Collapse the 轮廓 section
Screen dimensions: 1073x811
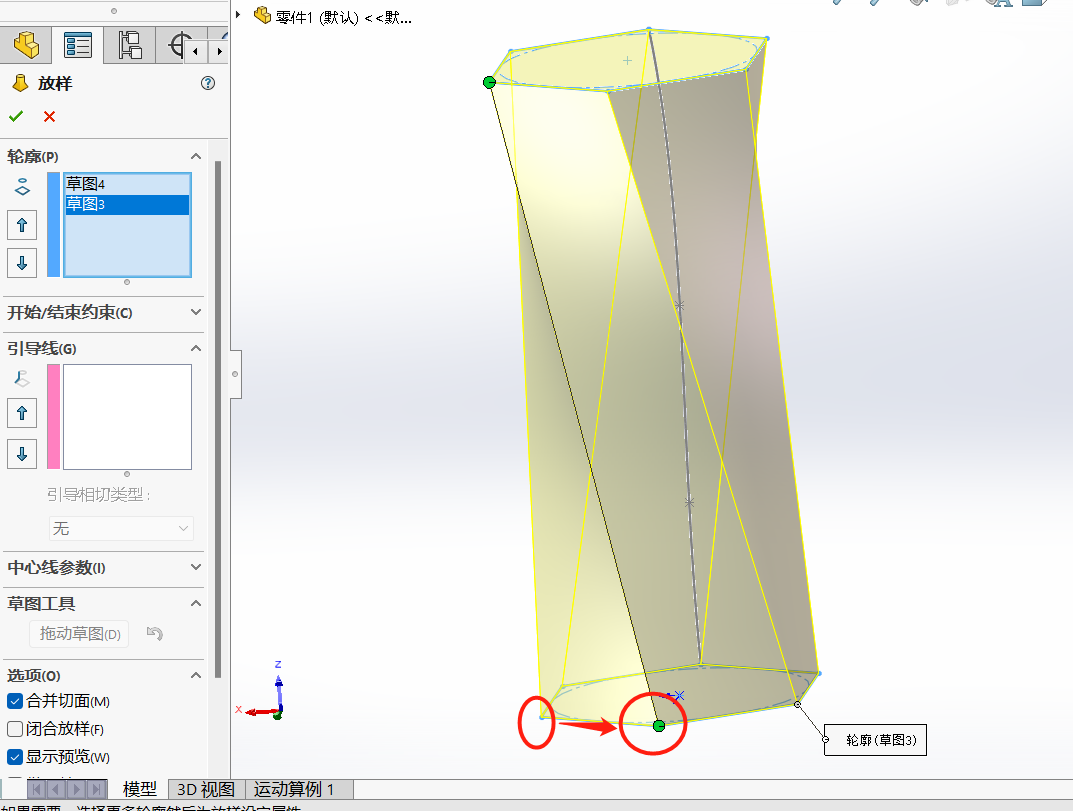coord(196,156)
